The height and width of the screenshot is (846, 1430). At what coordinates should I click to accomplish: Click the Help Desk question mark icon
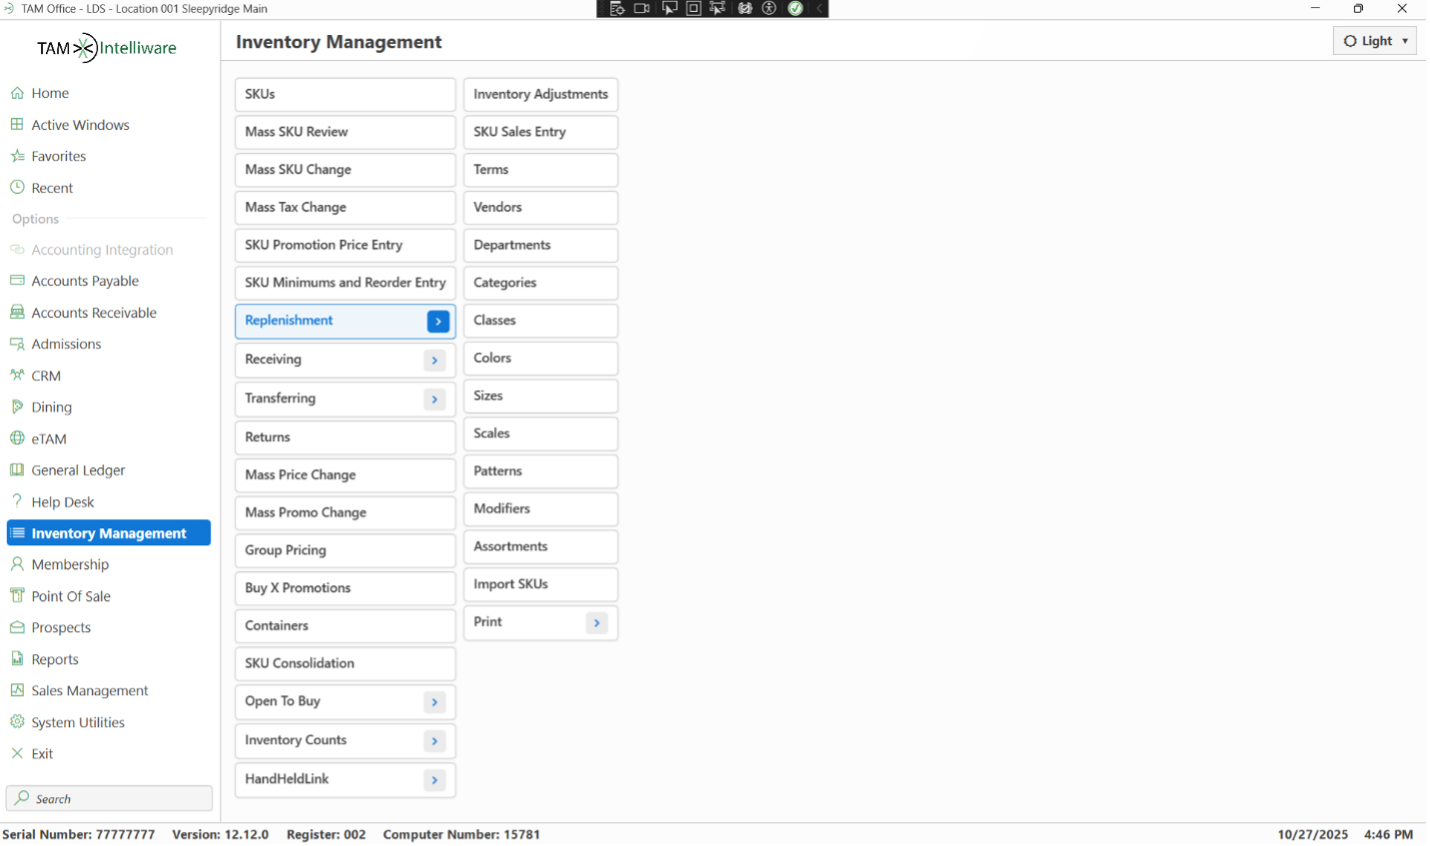(17, 502)
